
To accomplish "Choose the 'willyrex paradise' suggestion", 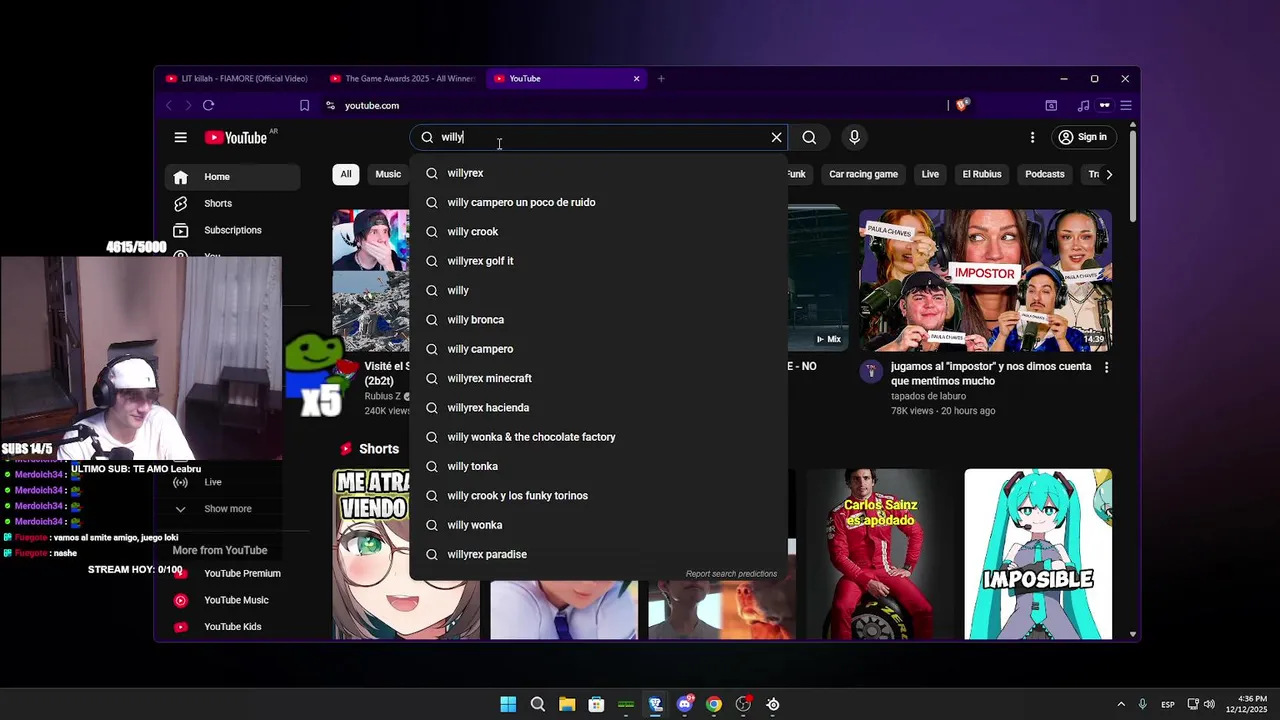I will pyautogui.click(x=598, y=554).
